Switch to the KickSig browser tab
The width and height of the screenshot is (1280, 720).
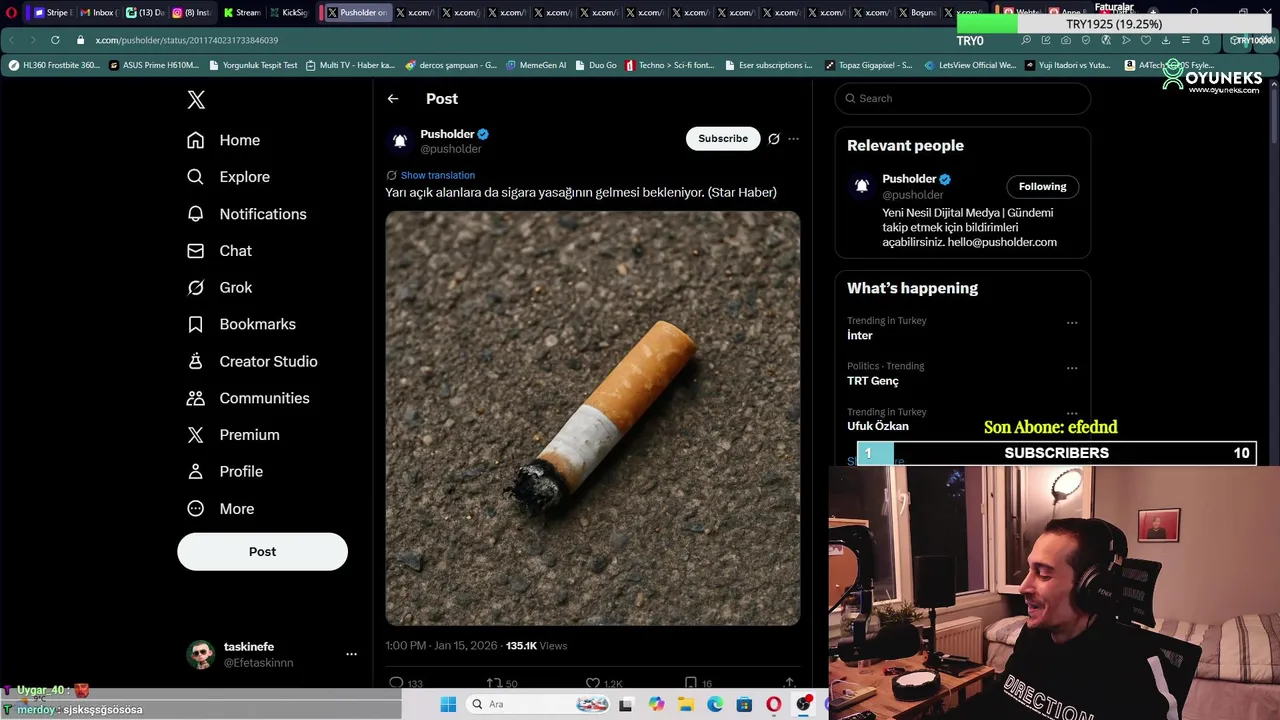click(288, 13)
